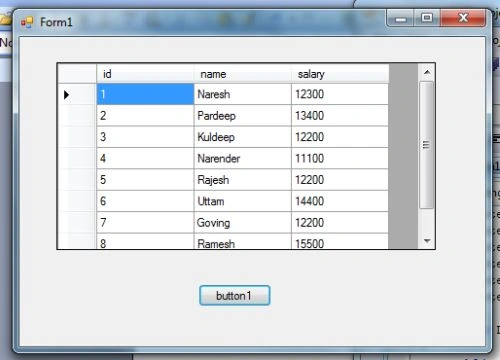Select the Rajesh name cell
Screen dimensions: 500x360
[x=243, y=180]
